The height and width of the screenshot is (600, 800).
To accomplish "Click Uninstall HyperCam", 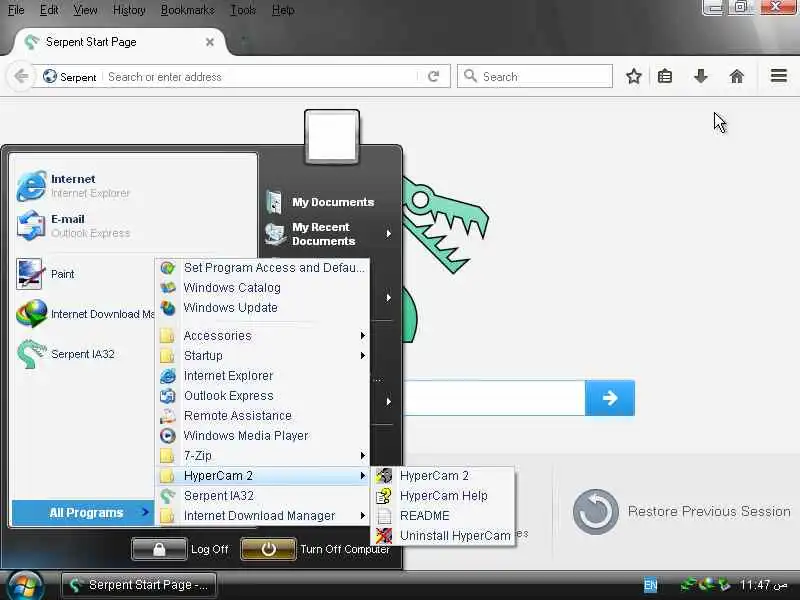I will click(443, 536).
